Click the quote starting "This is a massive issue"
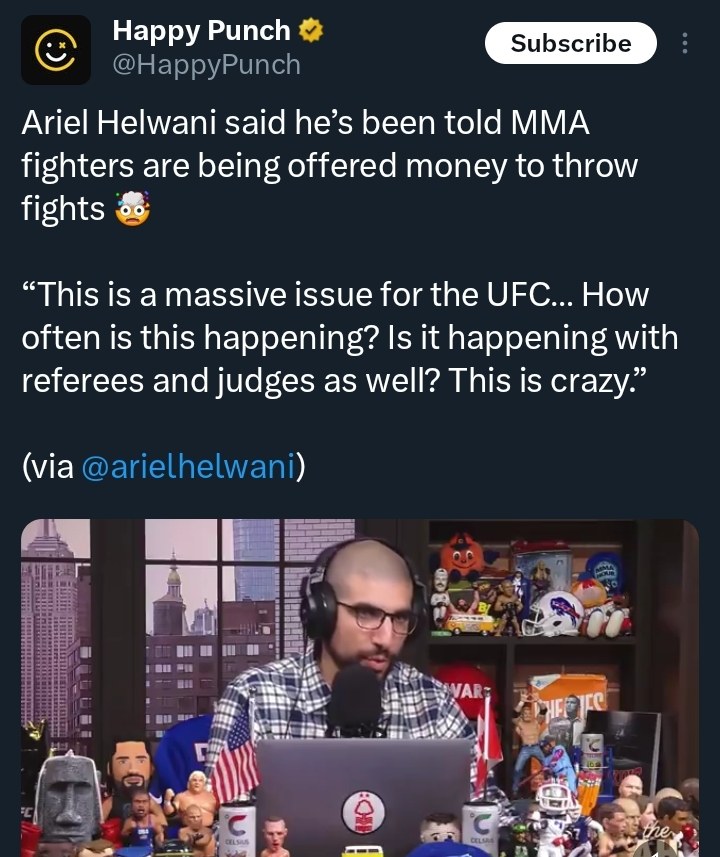The height and width of the screenshot is (857, 720). click(350, 337)
